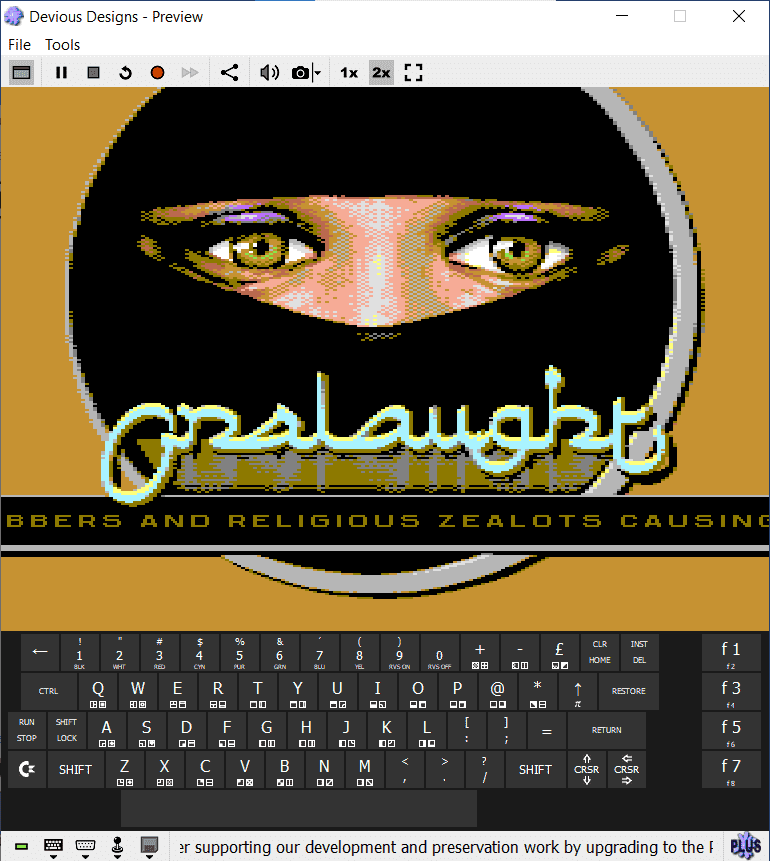
Task: Click the 1 BLK key
Action: tap(80, 652)
